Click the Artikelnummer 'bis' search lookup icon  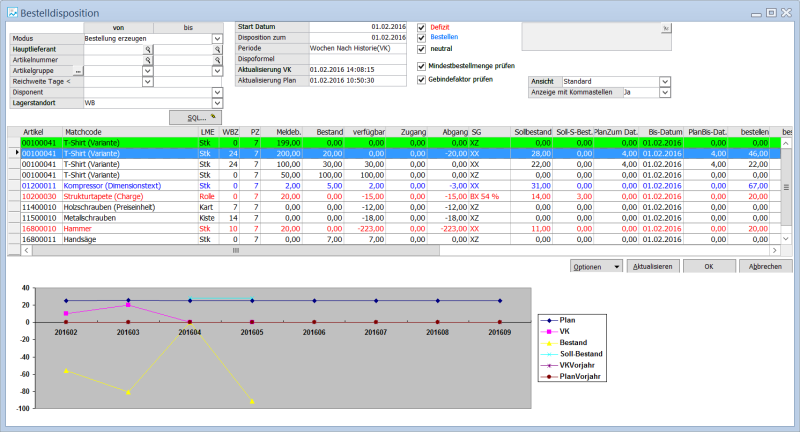[x=216, y=60]
